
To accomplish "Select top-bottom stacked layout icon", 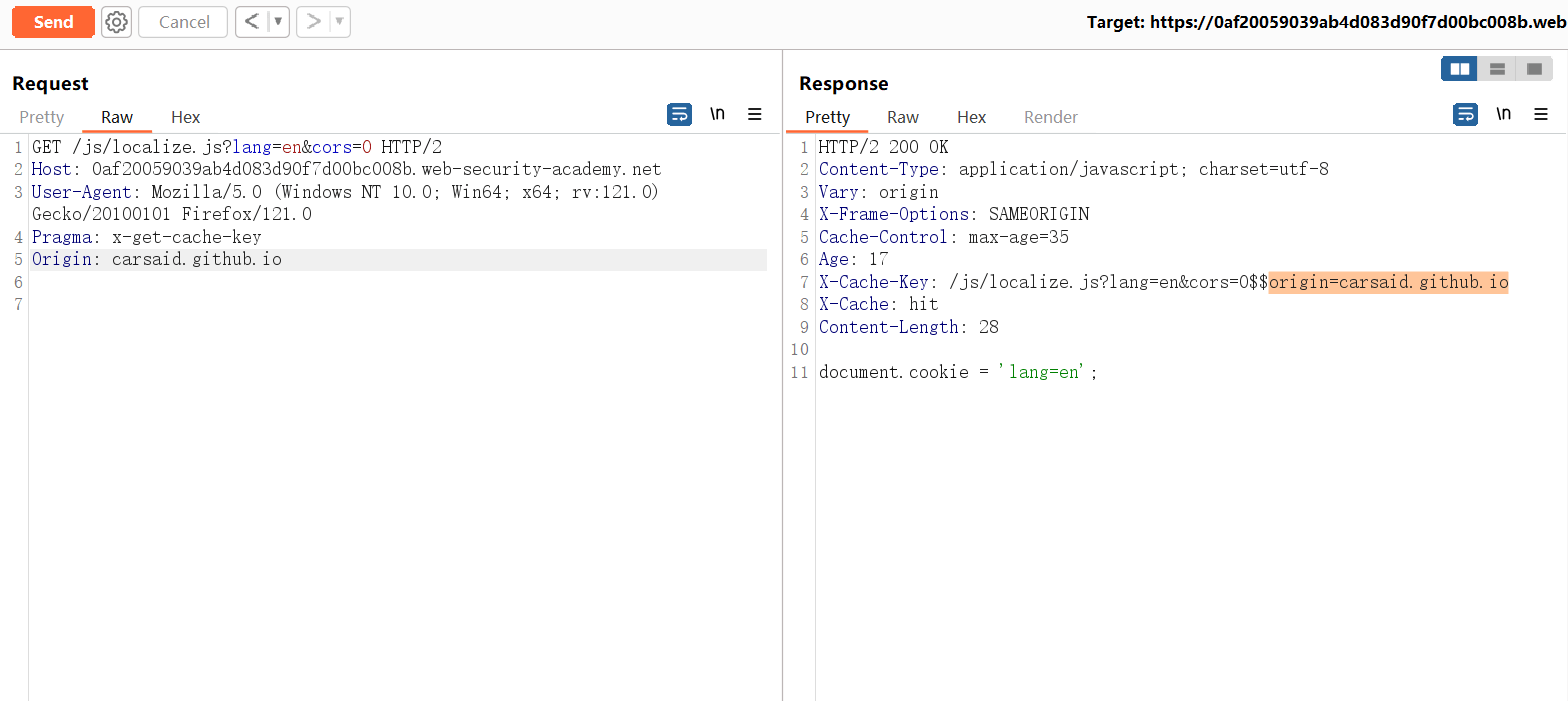I will tap(1497, 69).
